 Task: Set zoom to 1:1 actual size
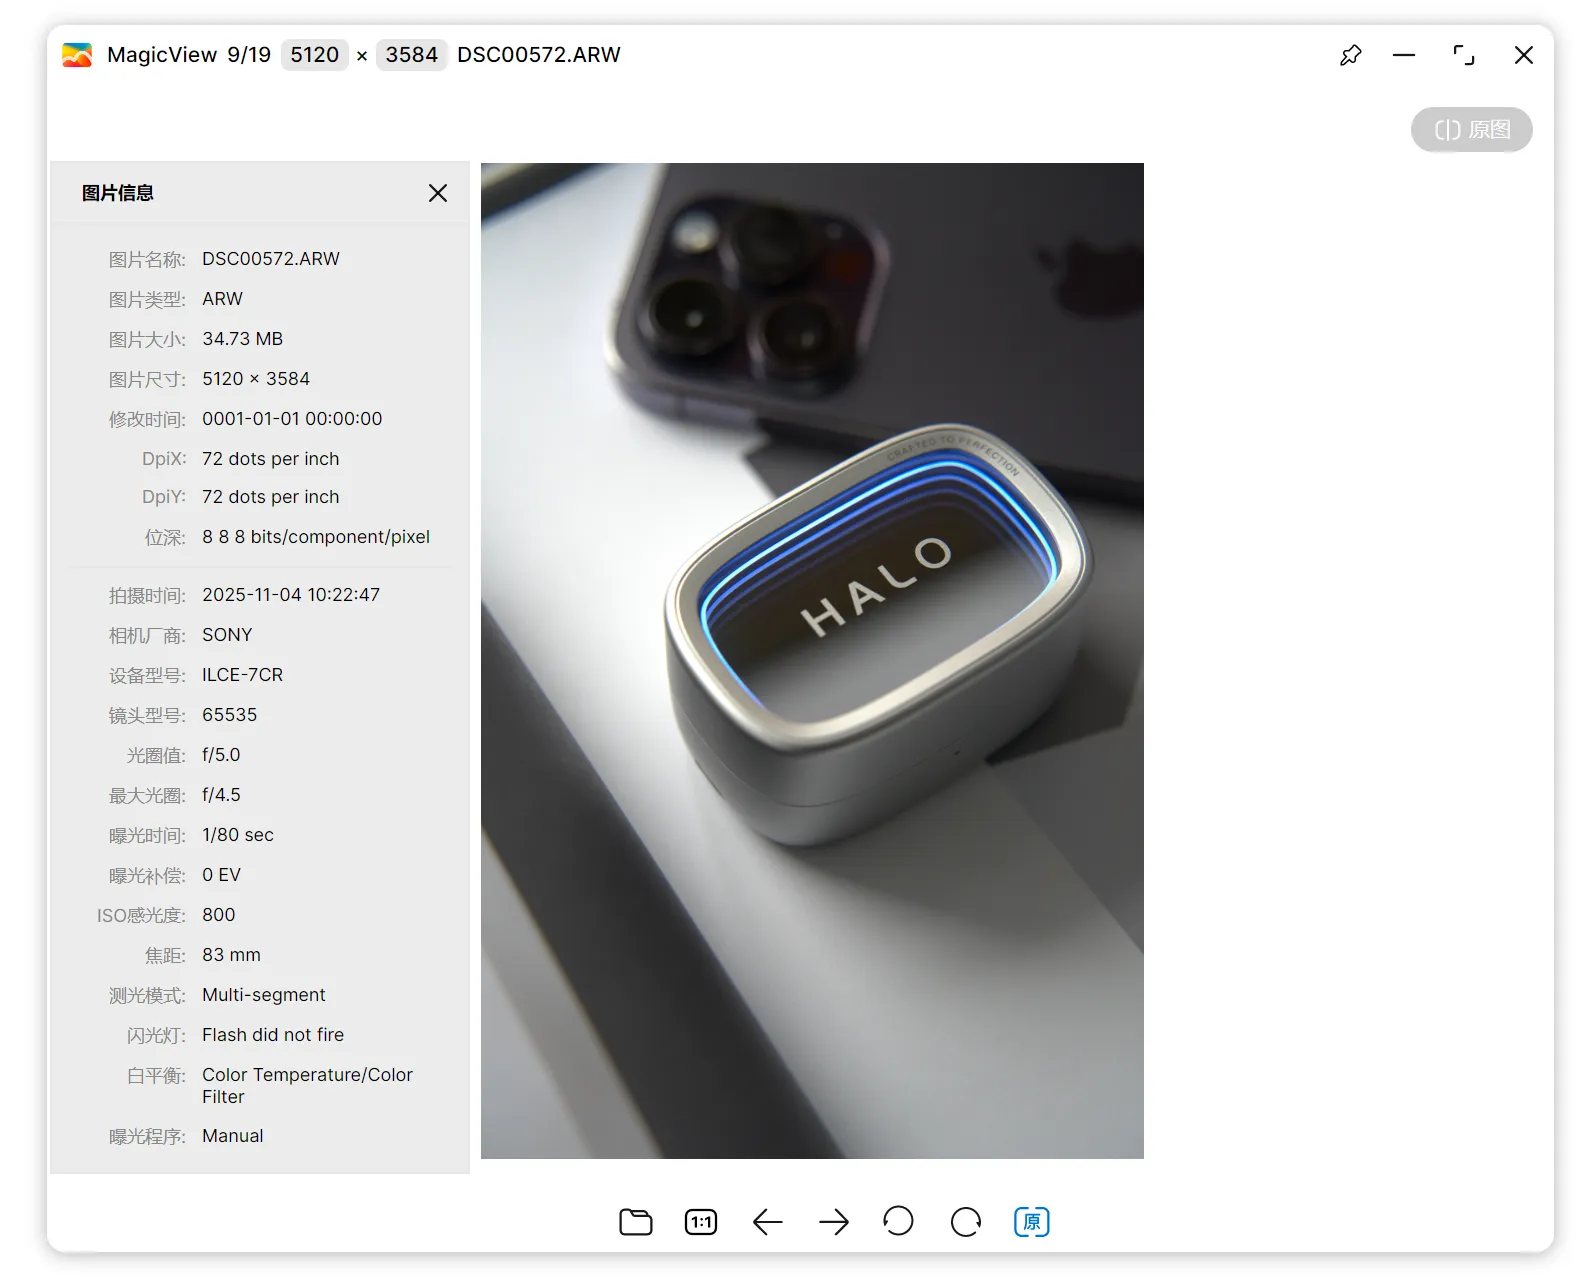coord(701,1221)
